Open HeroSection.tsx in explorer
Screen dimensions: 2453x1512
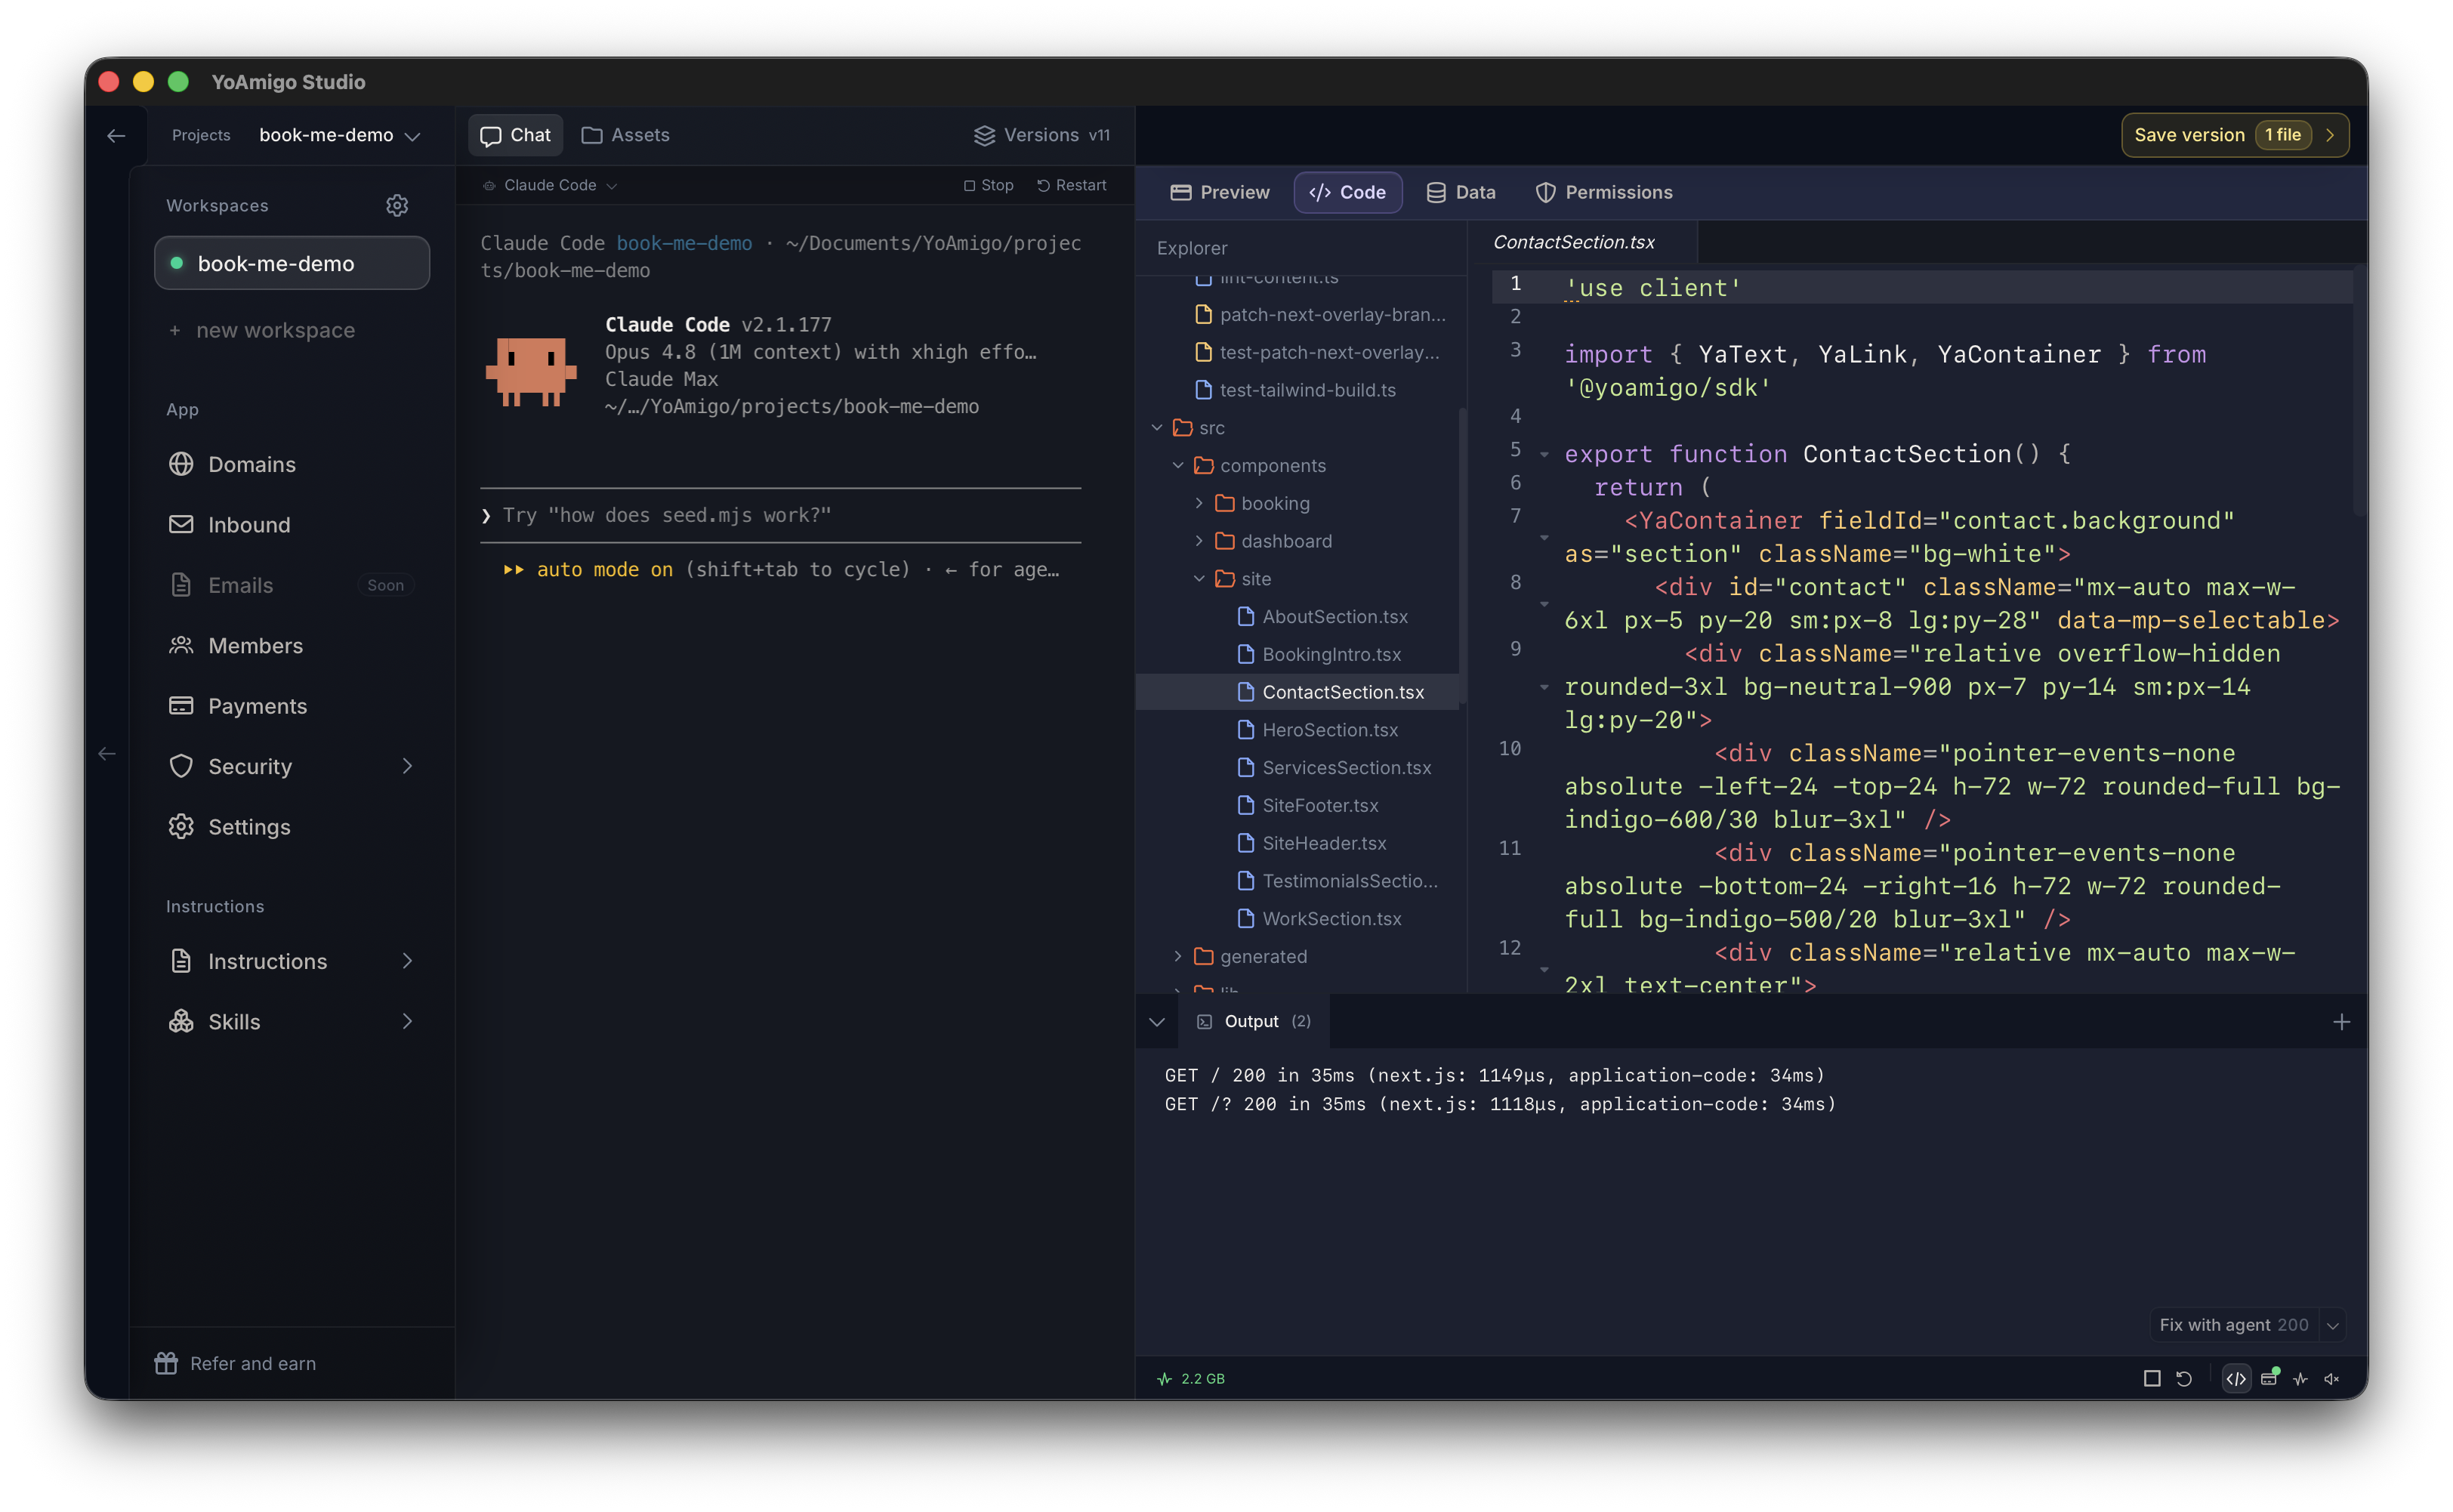[1317, 729]
